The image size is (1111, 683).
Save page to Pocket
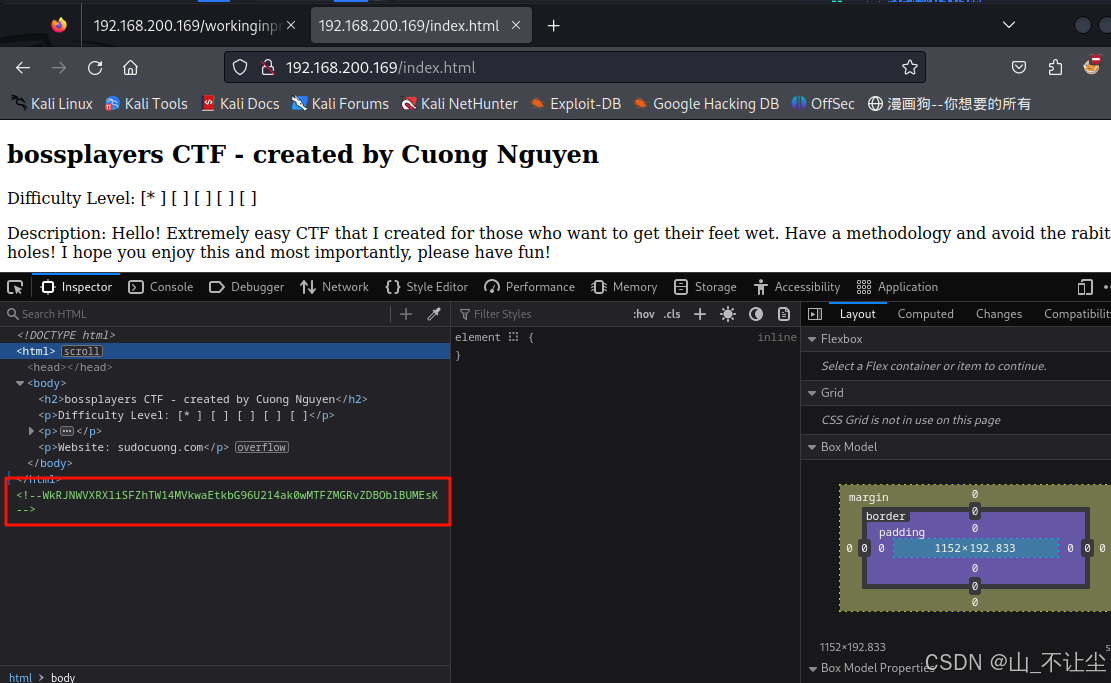pos(1019,67)
